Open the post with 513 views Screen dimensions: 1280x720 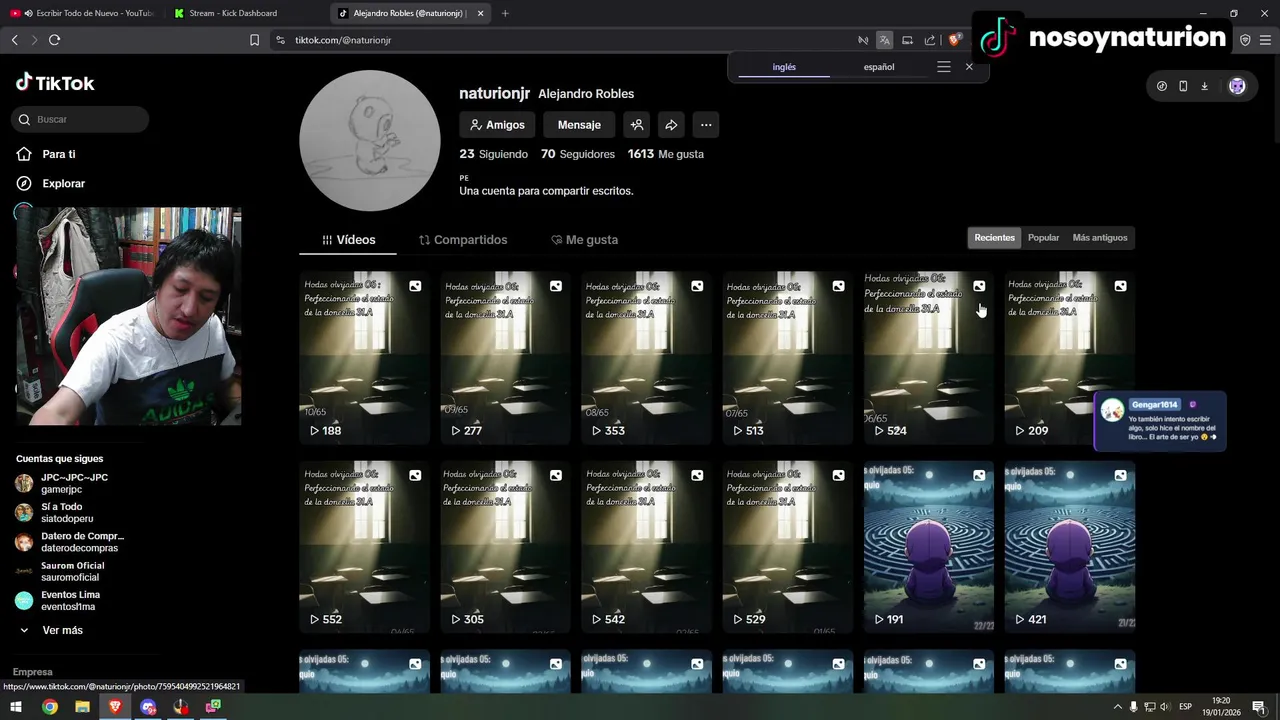pos(788,358)
